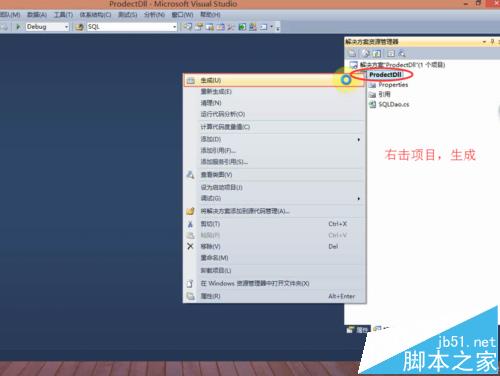Toggle auto-hide pin on Solution Explorer
The image size is (500, 376).
(492, 42)
